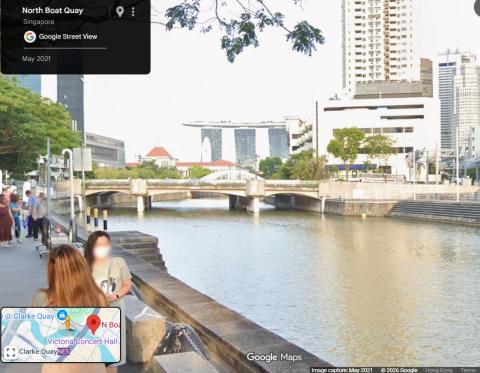Open the three-dot more options menu
Viewport: 480px width, 373px height.
tap(133, 12)
